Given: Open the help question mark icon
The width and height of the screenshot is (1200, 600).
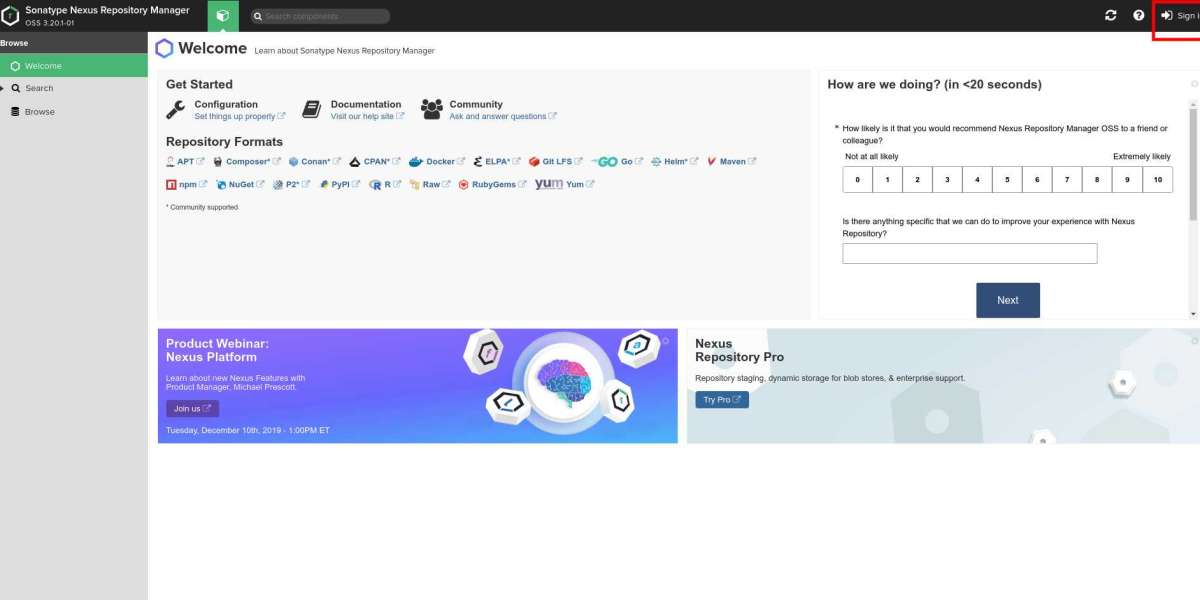Looking at the screenshot, I should point(1138,16).
